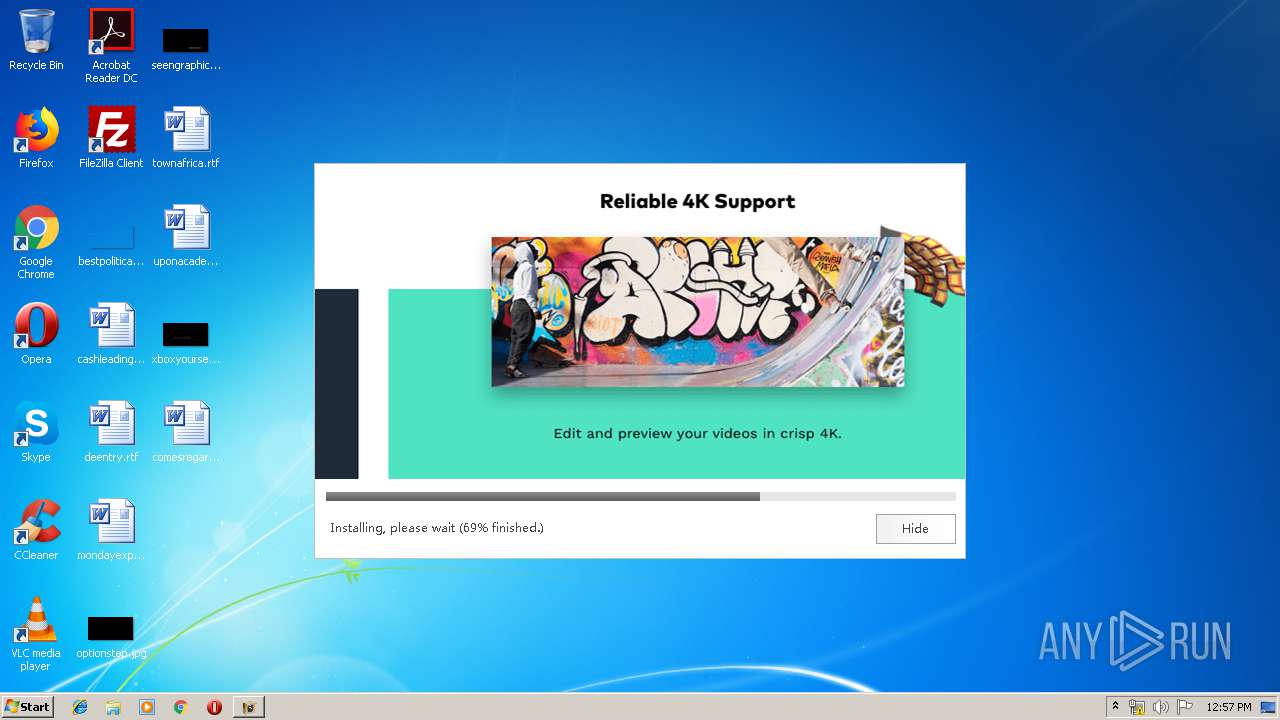Open Acrobat Reader DC shortcut
This screenshot has height=720, width=1280.
tap(111, 46)
